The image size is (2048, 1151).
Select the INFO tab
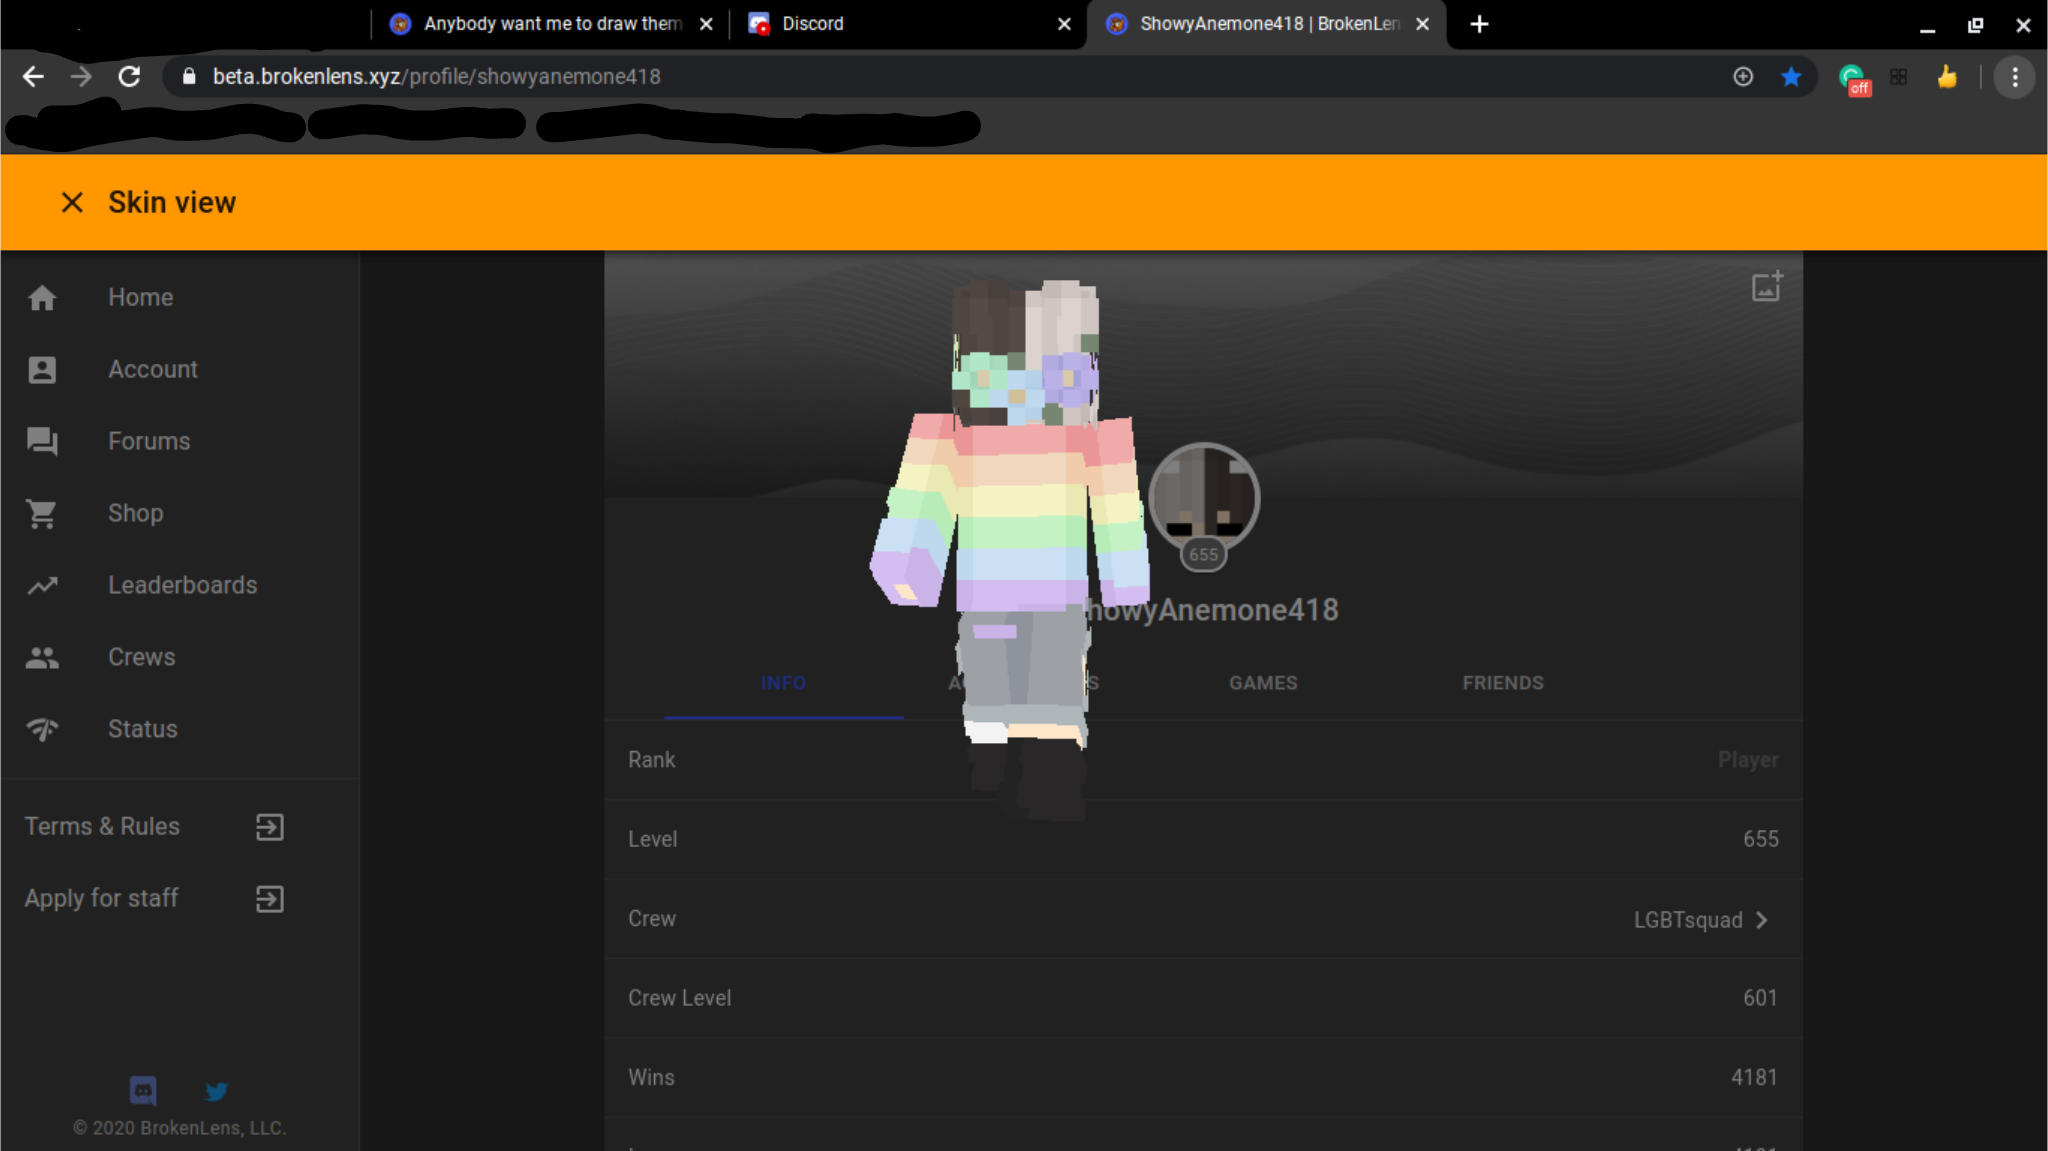click(783, 683)
